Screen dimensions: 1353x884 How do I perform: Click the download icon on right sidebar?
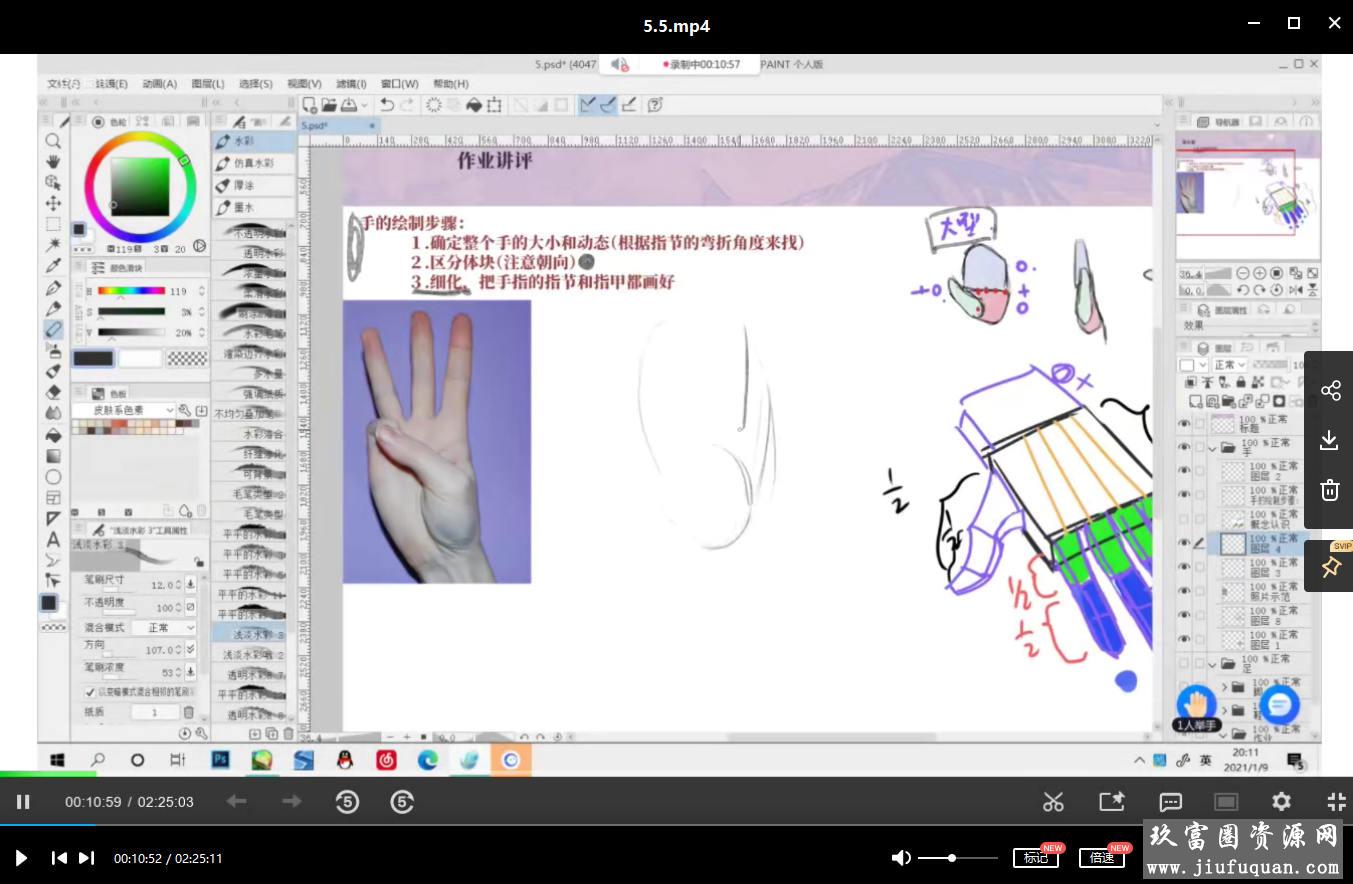1330,440
